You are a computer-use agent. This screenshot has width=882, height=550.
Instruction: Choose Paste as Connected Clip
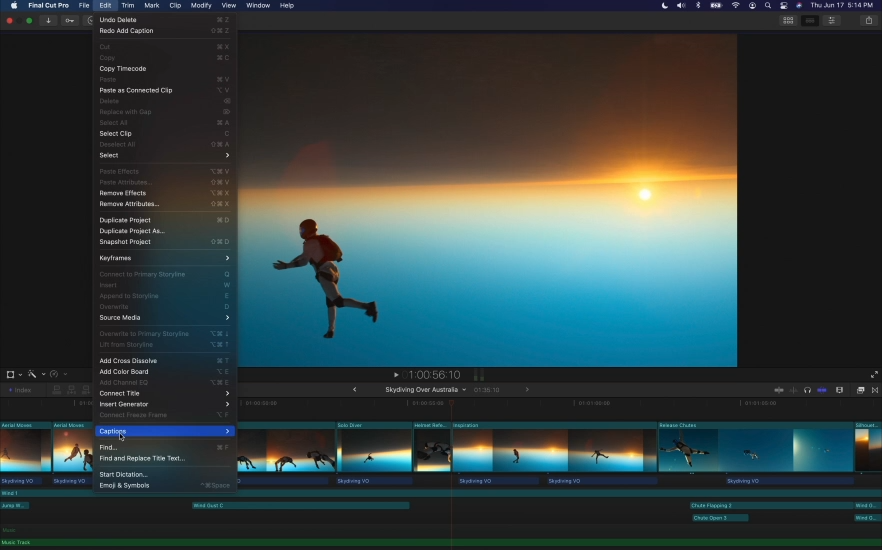(164, 90)
